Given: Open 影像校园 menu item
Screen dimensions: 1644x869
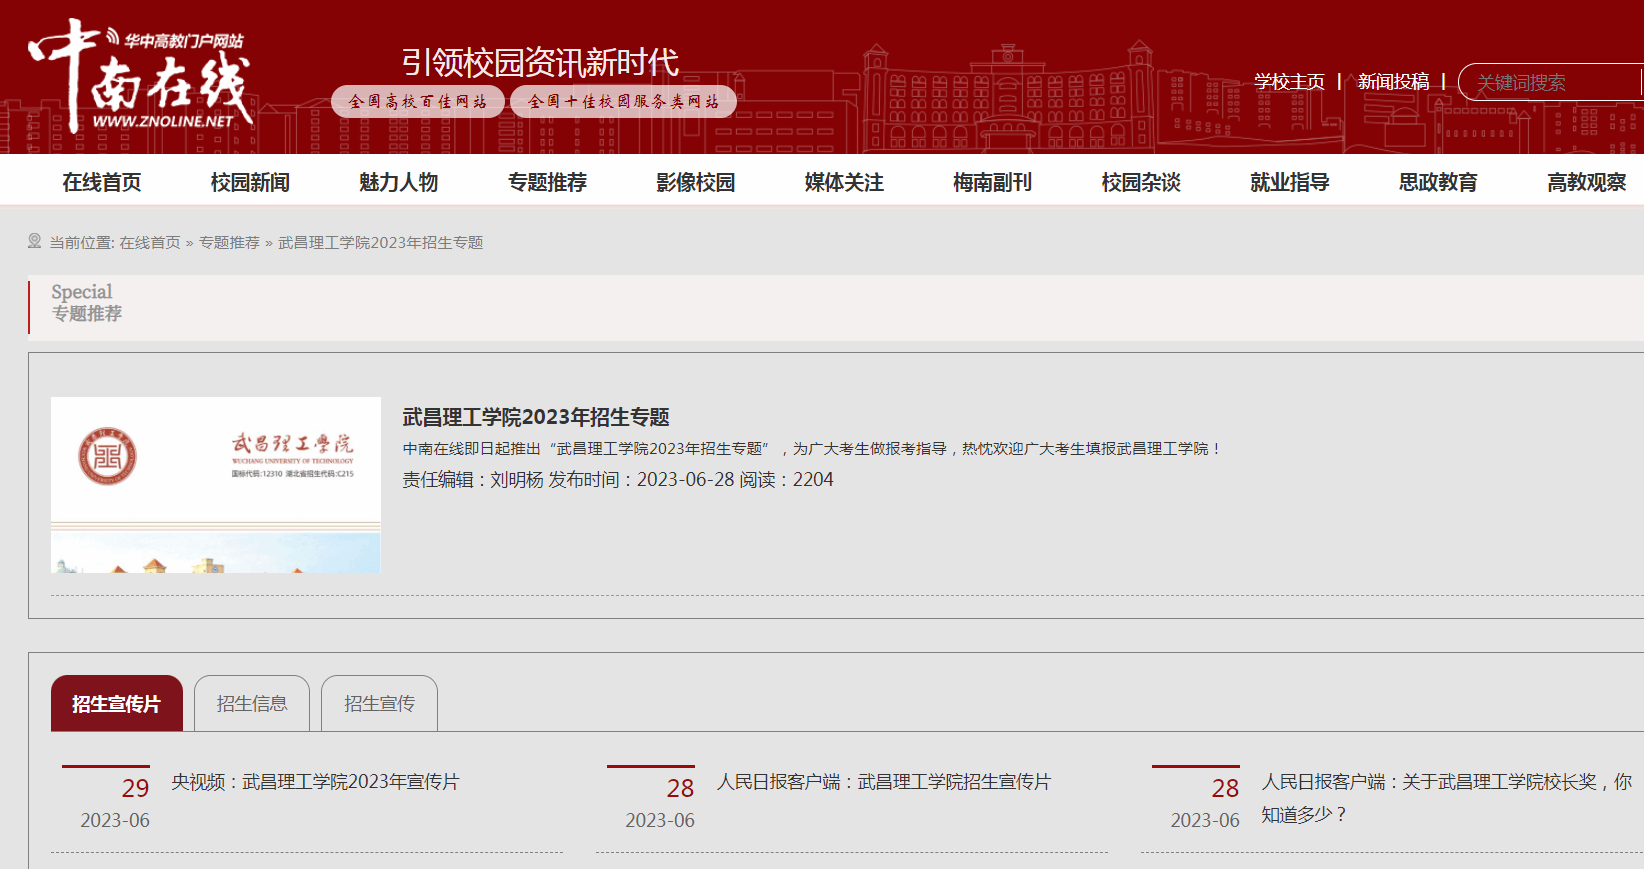Looking at the screenshot, I should 696,182.
